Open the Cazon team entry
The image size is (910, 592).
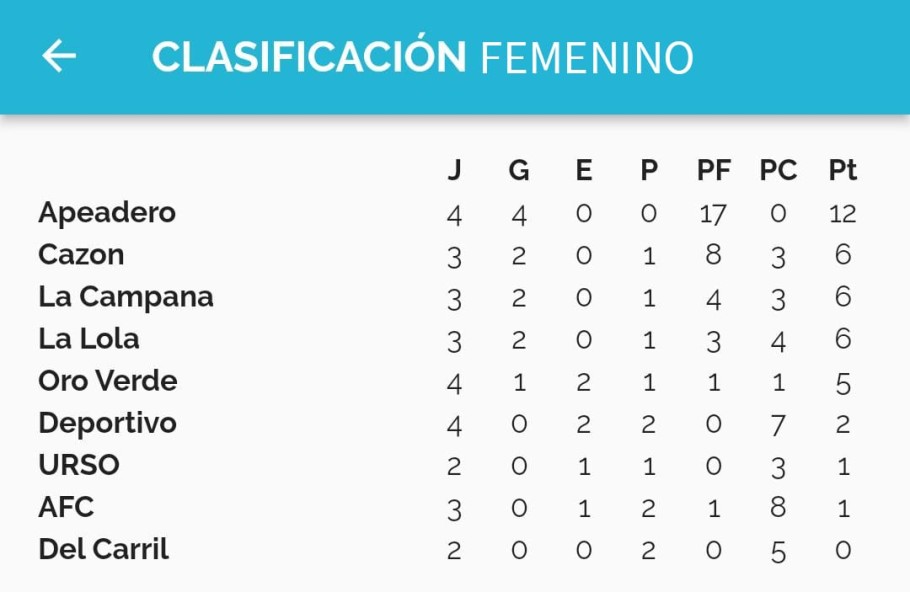point(81,255)
